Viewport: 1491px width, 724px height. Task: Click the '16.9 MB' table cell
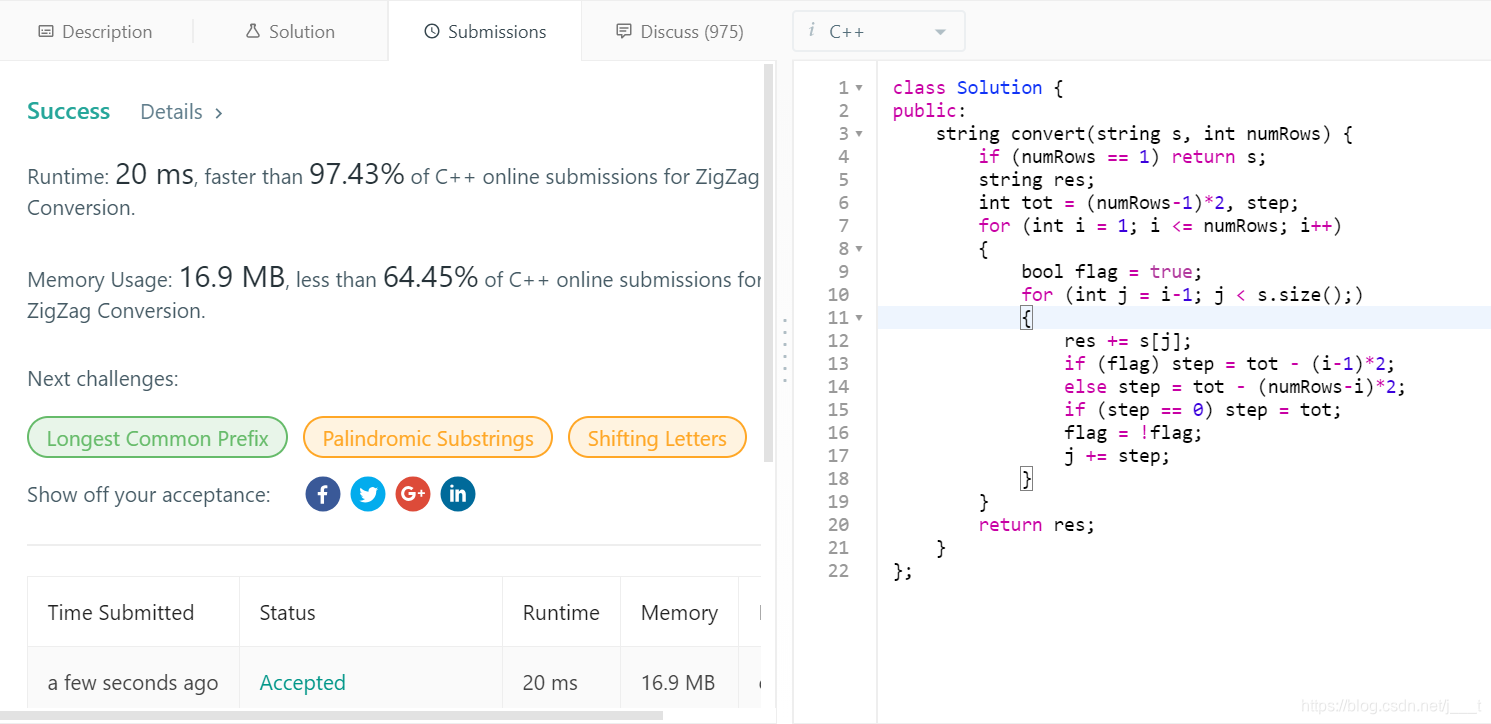coord(678,683)
